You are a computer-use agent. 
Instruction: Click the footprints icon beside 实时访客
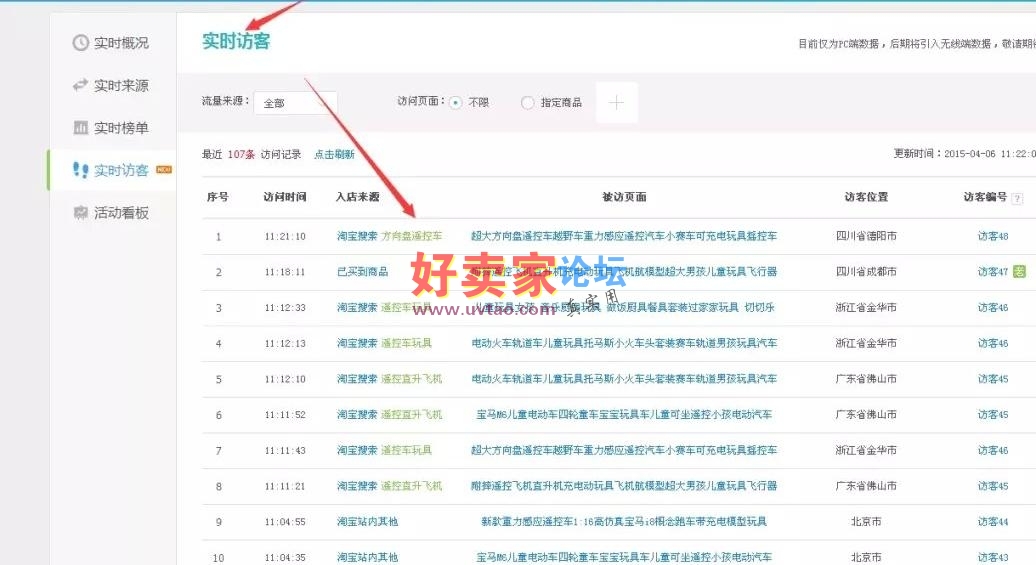point(81,170)
